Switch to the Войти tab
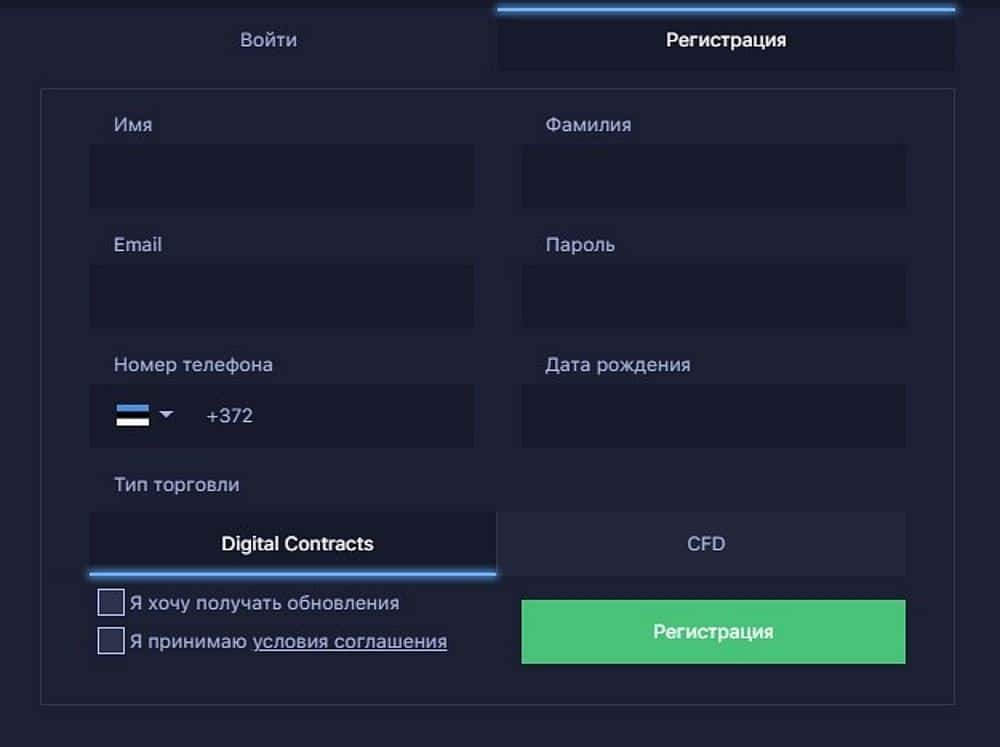 pos(268,40)
